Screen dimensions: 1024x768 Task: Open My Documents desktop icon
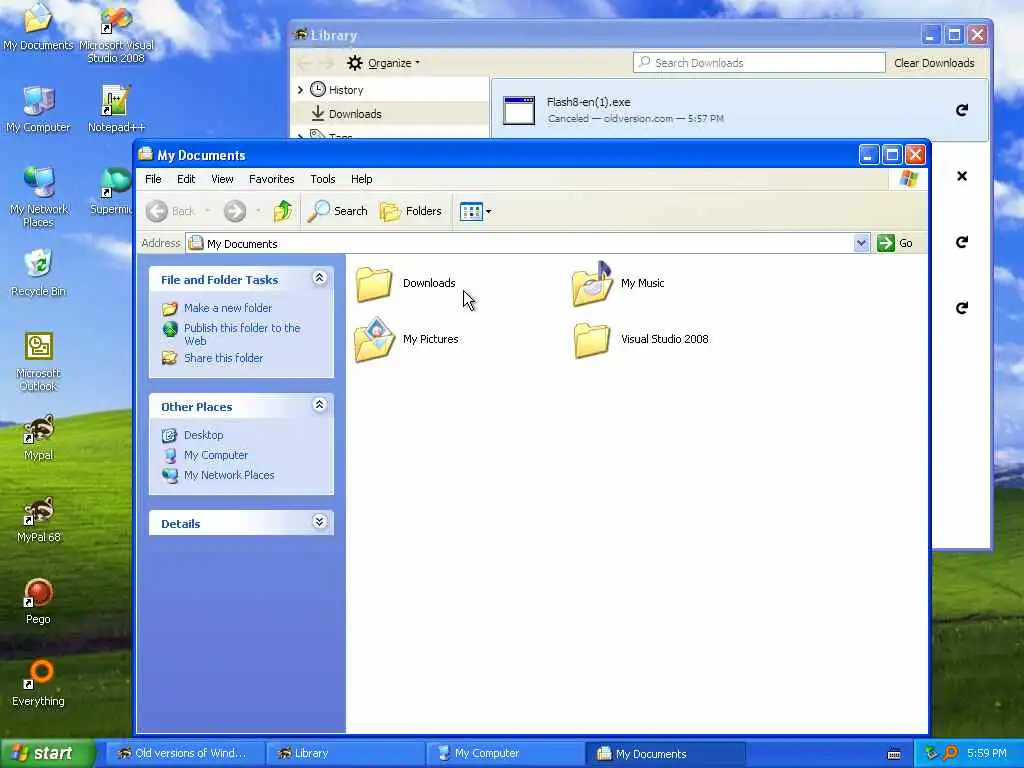pos(38,26)
